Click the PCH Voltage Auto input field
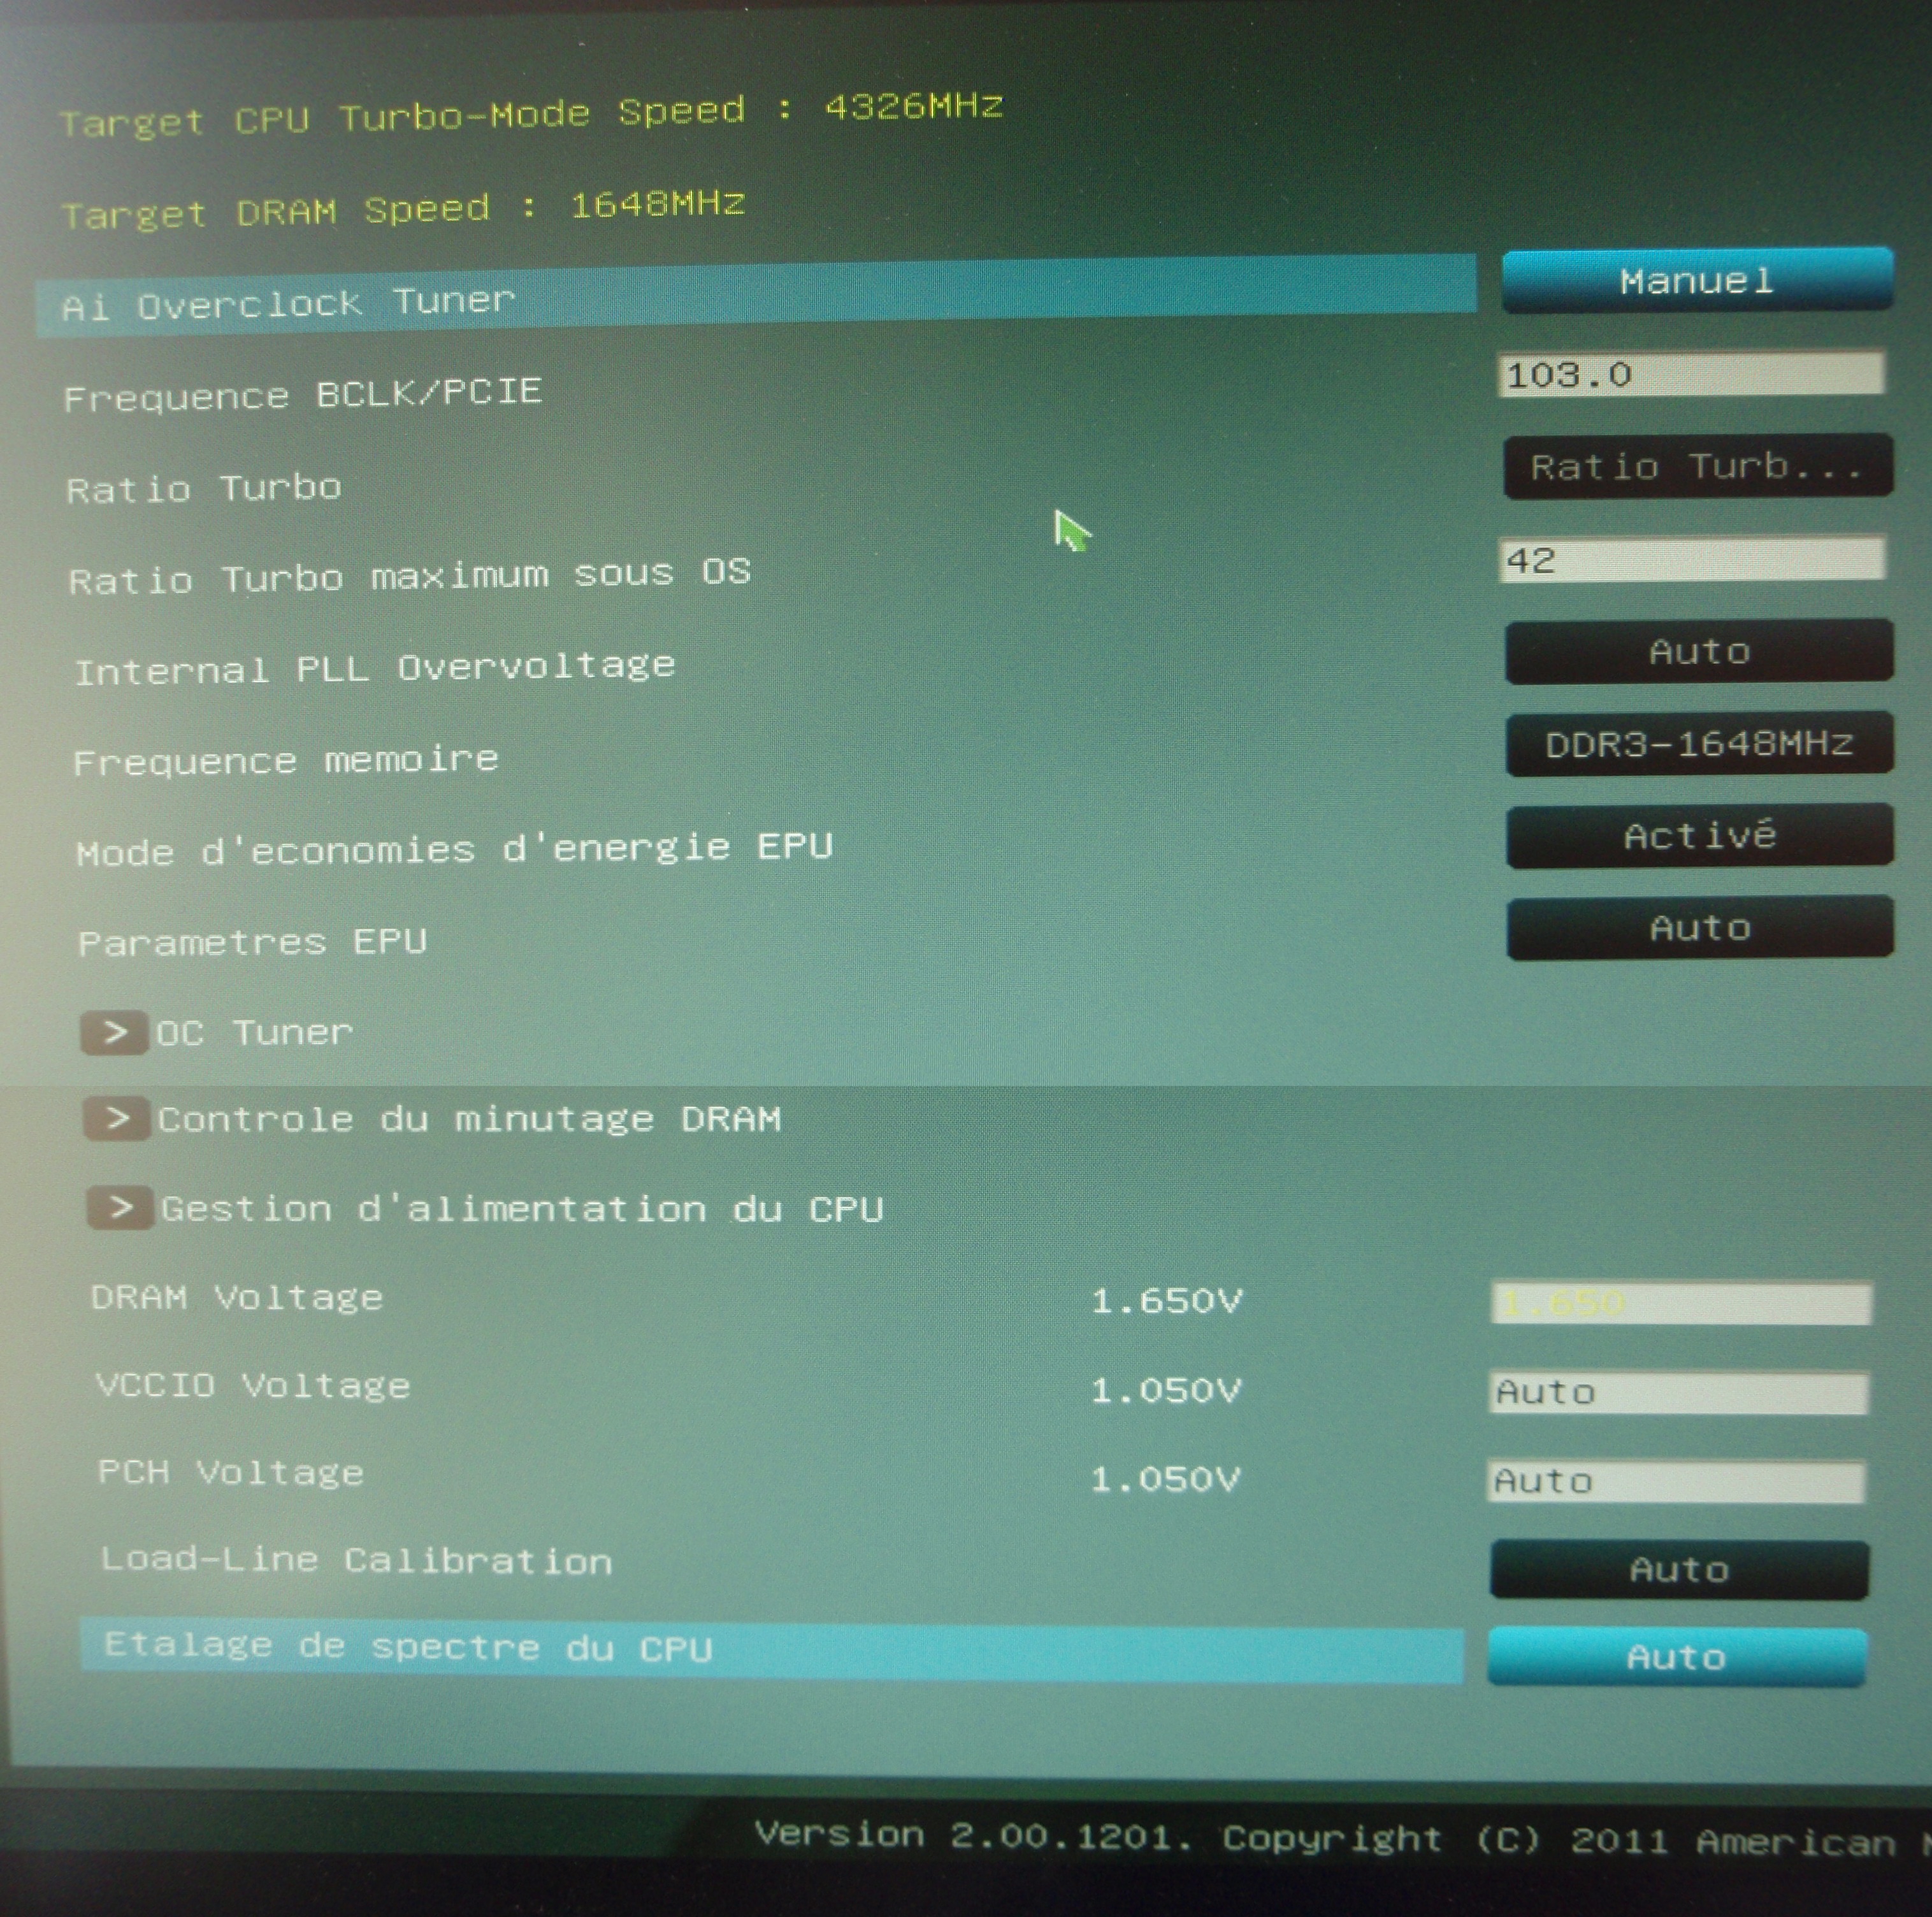 1676,1481
